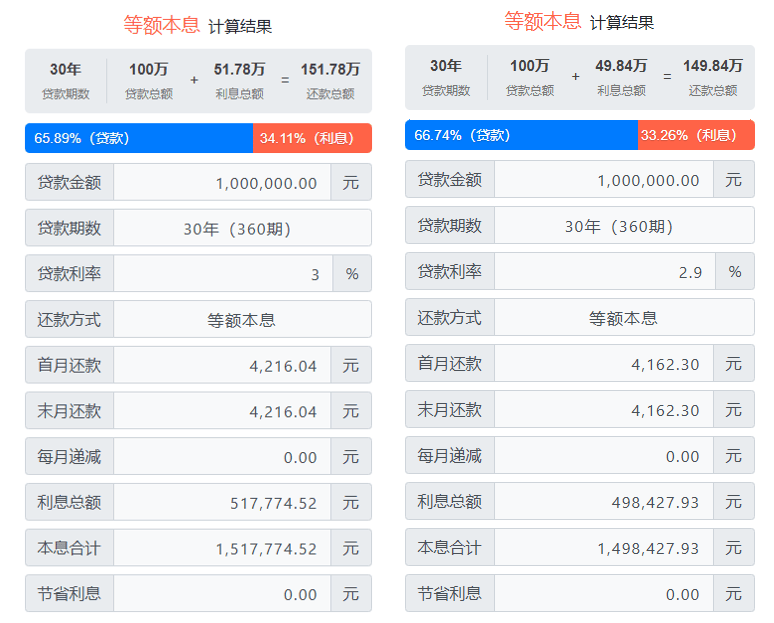774x623 pixels.
Task: Click the 本息合计 field showing 1,517,774.52
Action: 222,549
